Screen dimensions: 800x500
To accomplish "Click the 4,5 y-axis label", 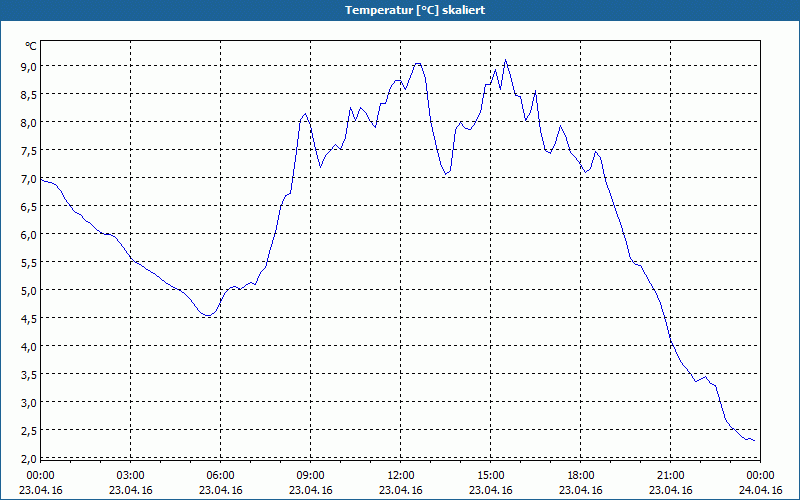I will pyautogui.click(x=29, y=319).
